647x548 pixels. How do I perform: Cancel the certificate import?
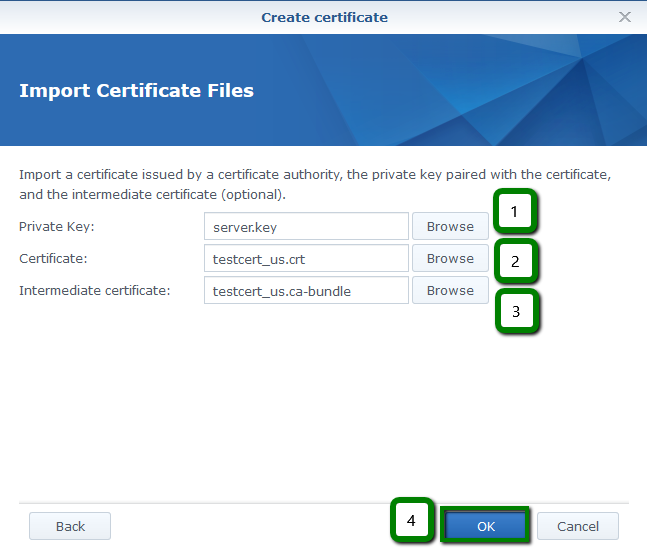[578, 526]
